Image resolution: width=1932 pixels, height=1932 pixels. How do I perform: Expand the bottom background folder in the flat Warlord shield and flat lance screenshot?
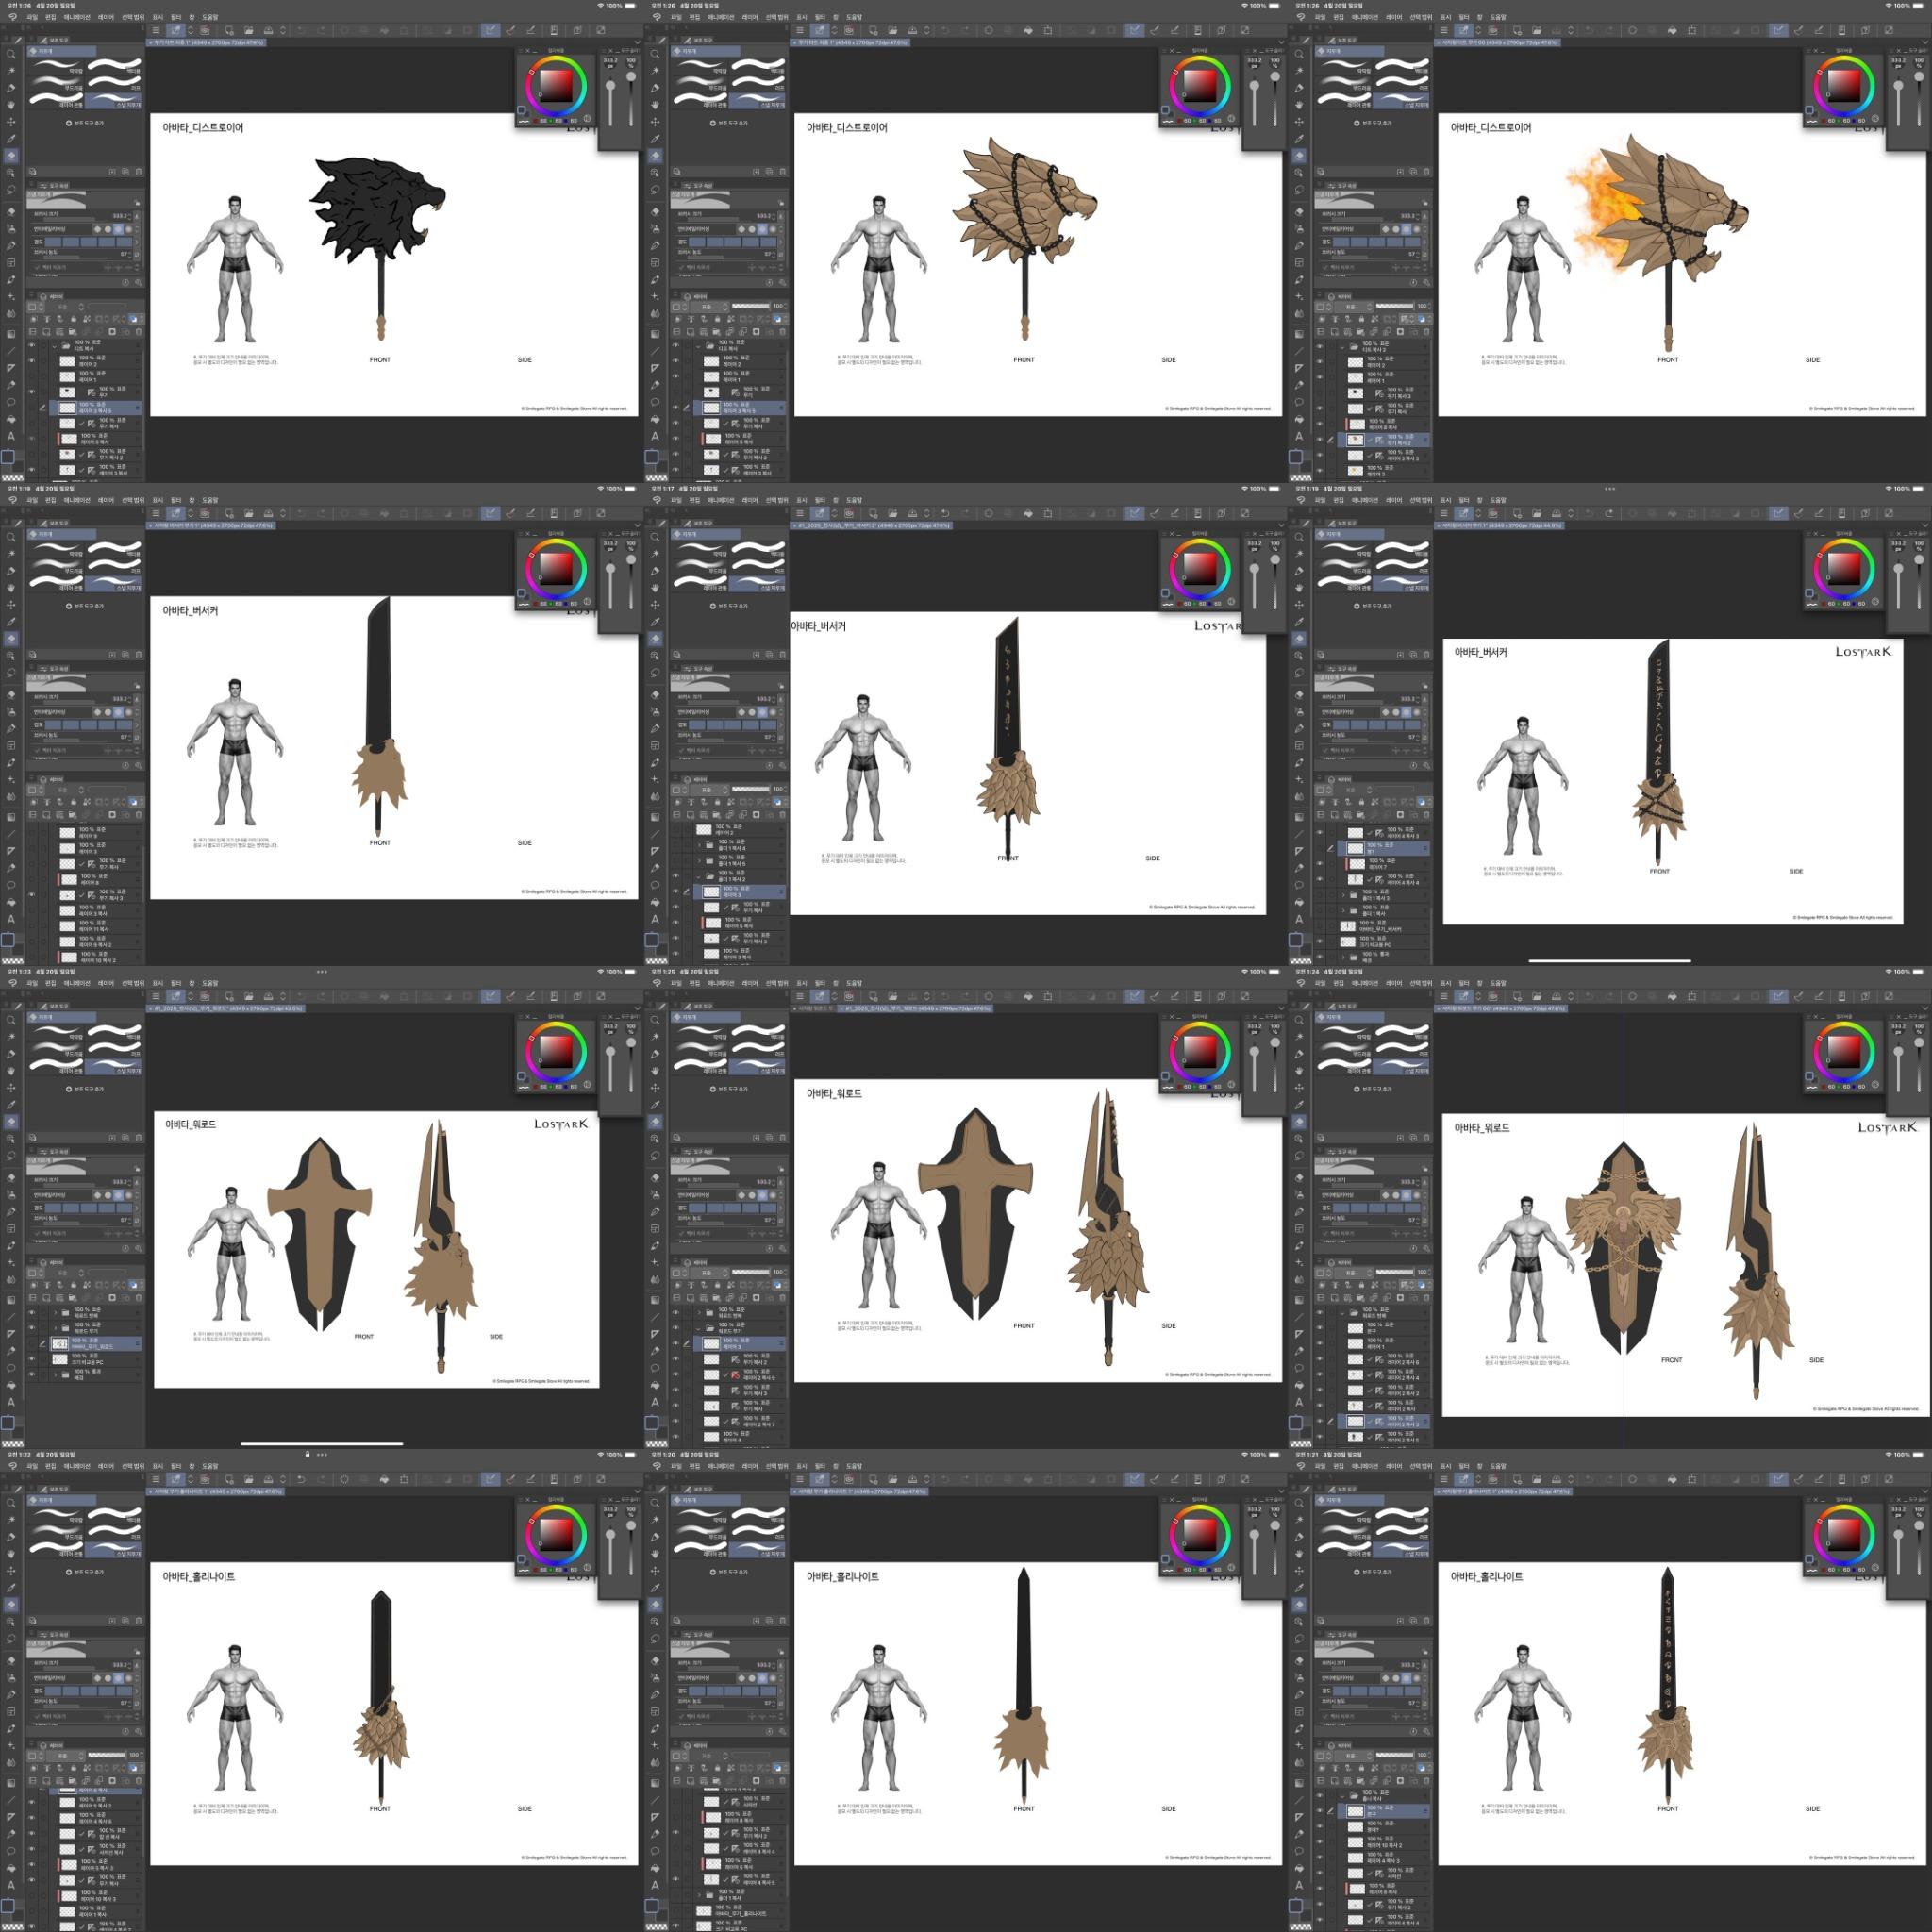55,1374
